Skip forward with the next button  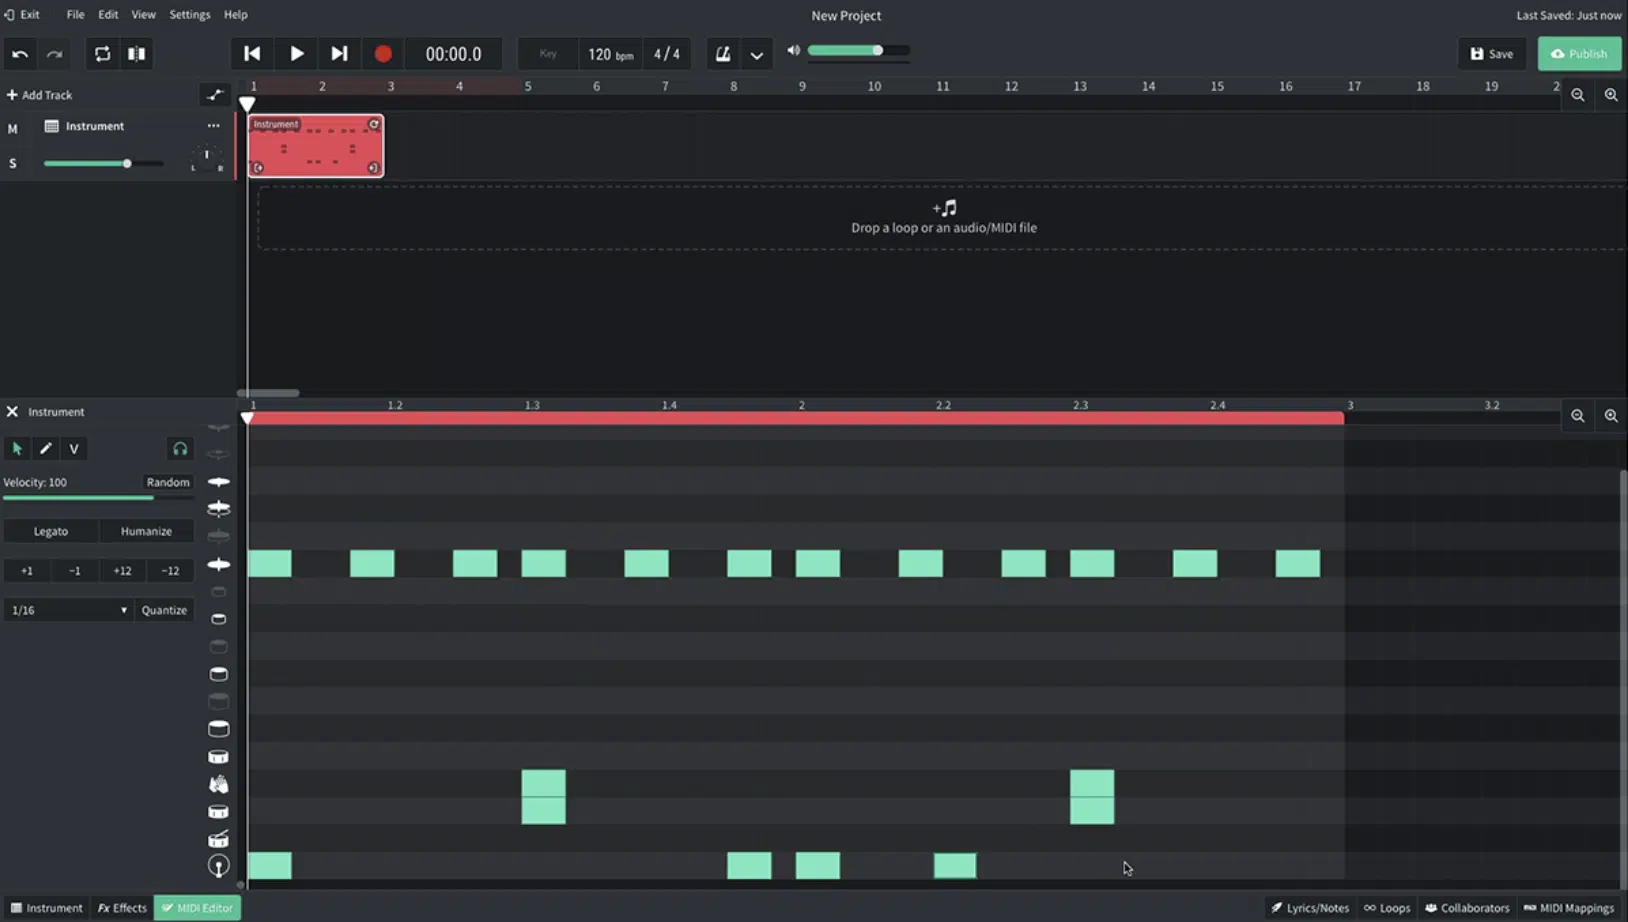[x=339, y=54]
